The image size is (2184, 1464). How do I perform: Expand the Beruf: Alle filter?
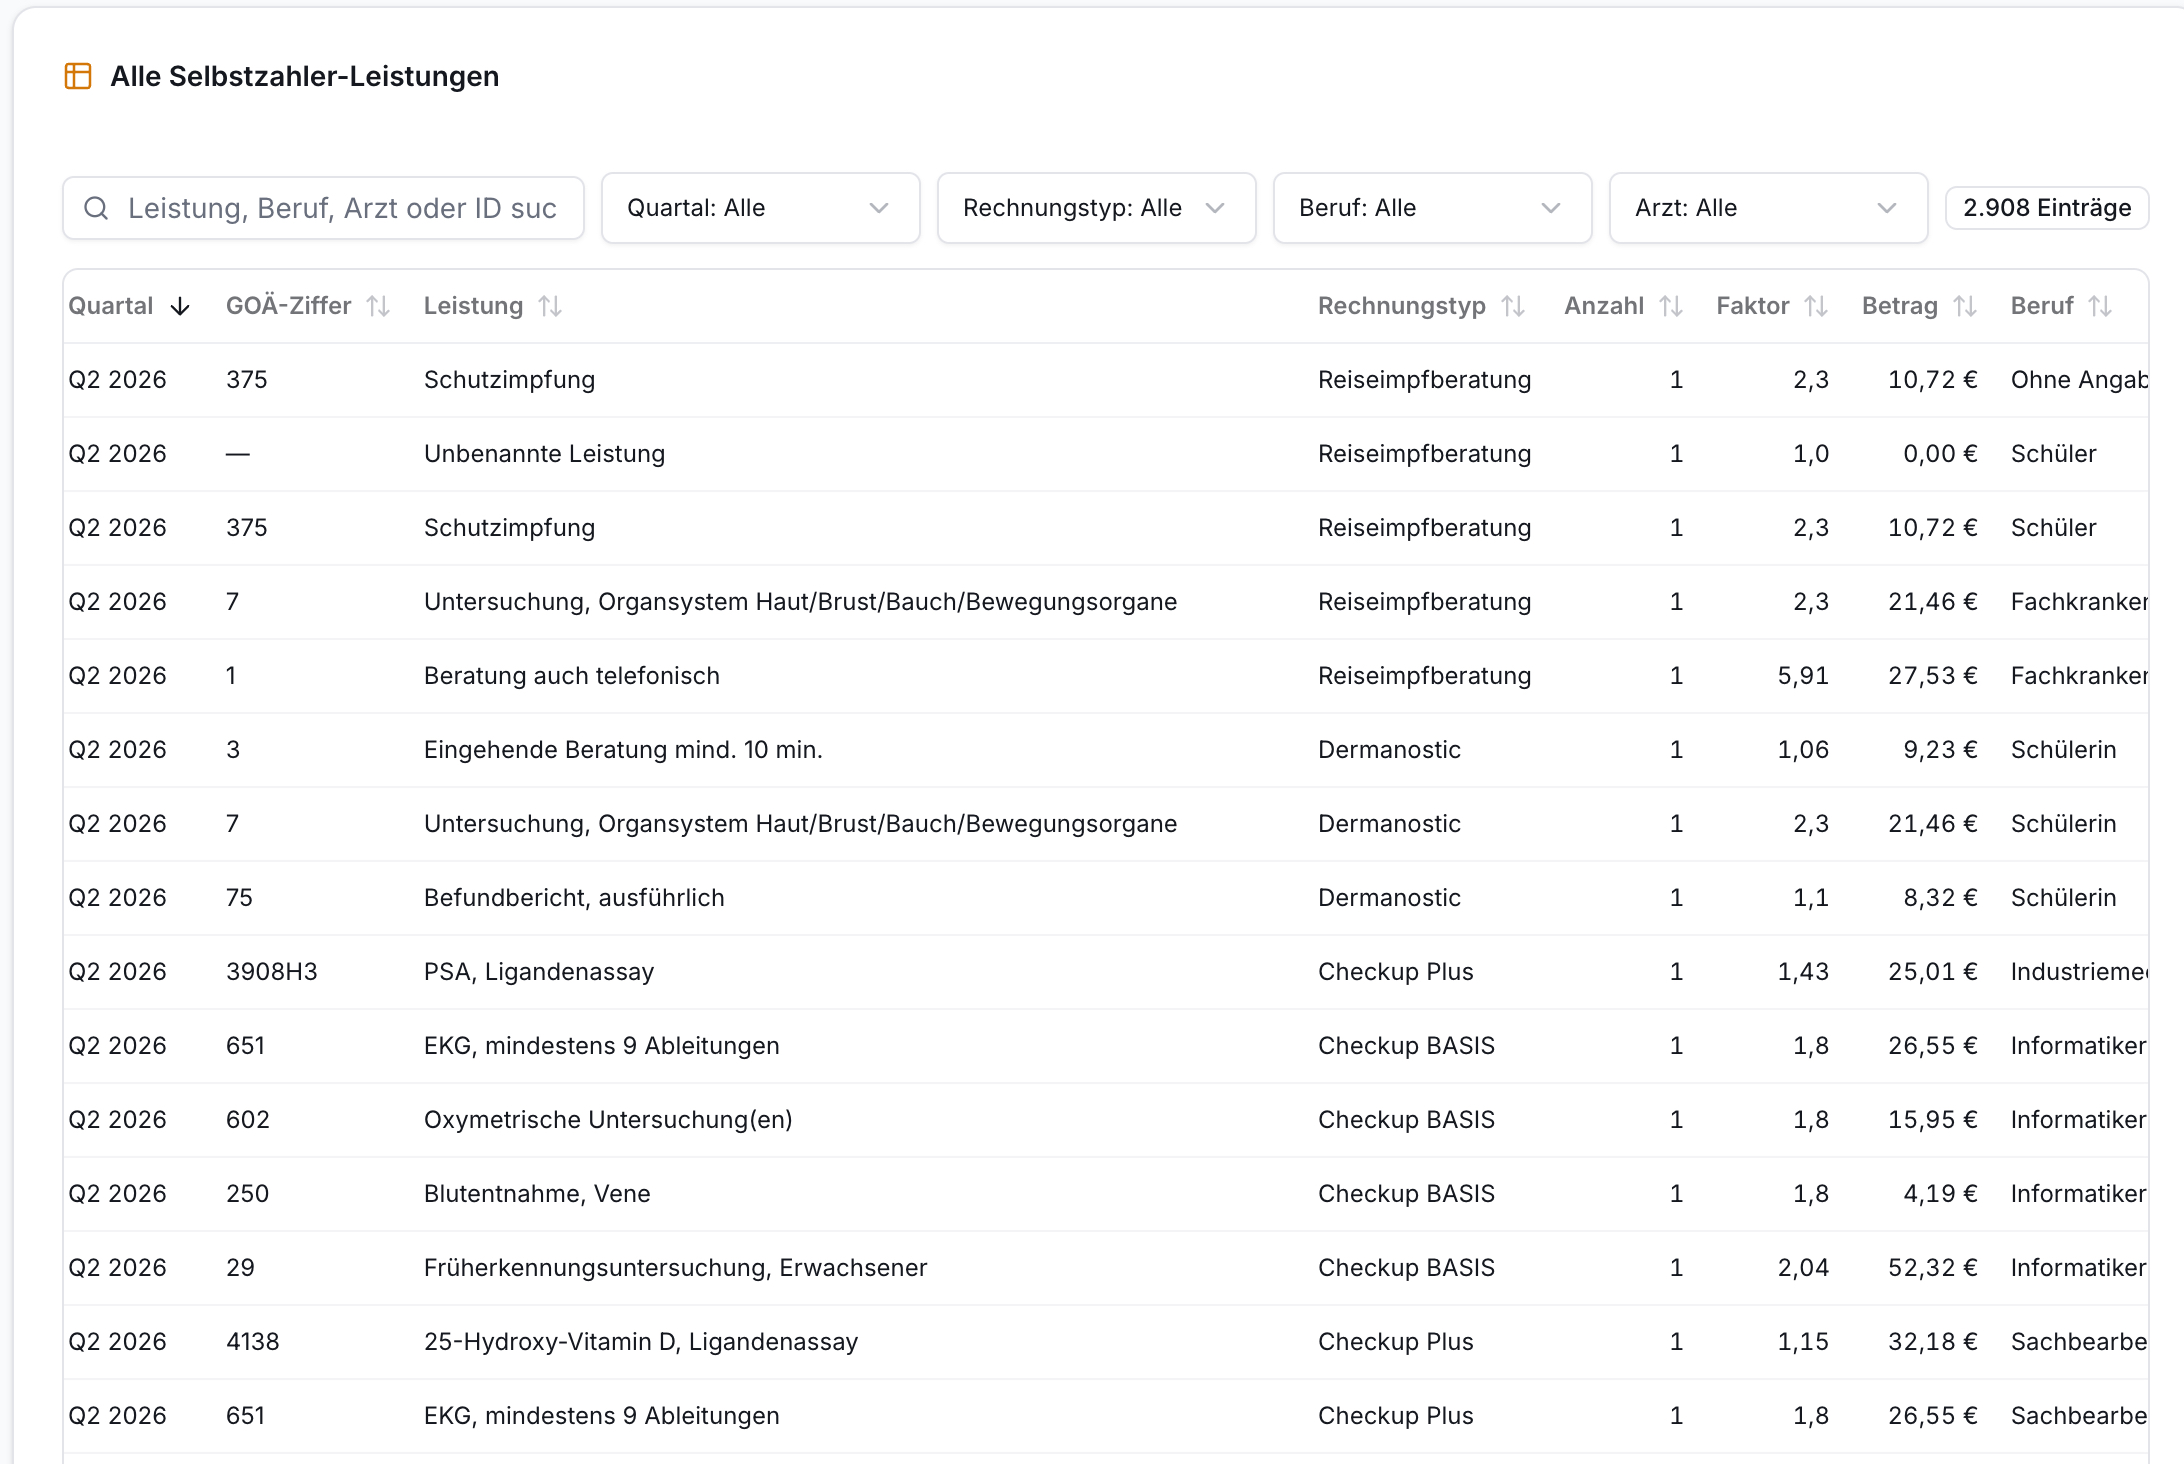click(1432, 208)
